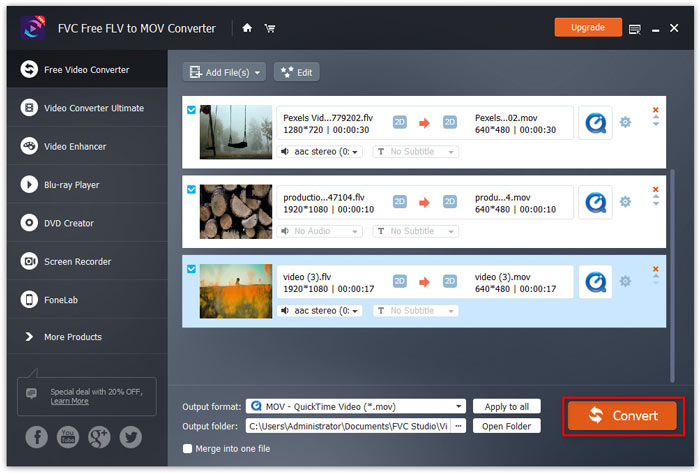Open the QuickTime format icon for video (3) row
Screen dimensions: 700x473
(x=595, y=282)
